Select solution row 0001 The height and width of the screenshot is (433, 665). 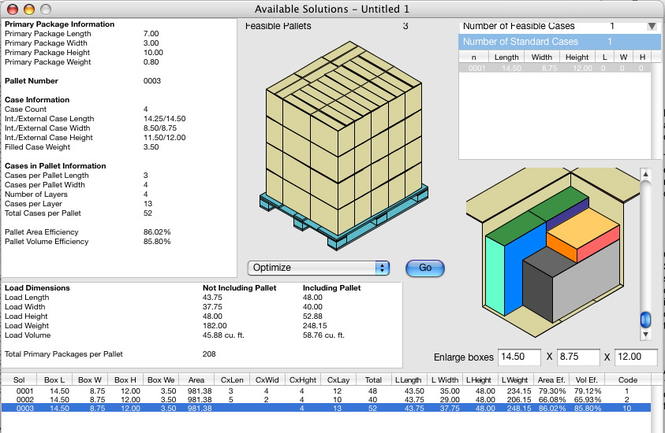(326, 391)
